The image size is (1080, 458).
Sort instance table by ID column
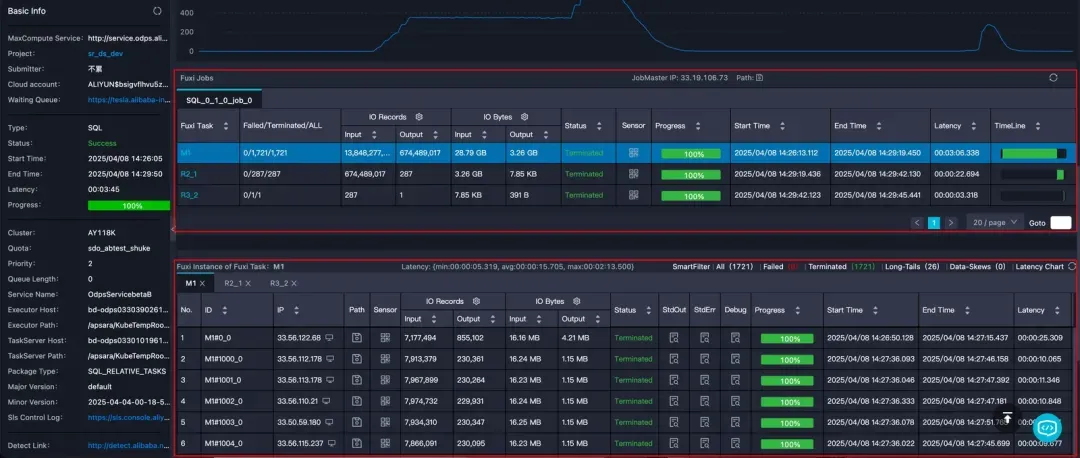pos(225,311)
